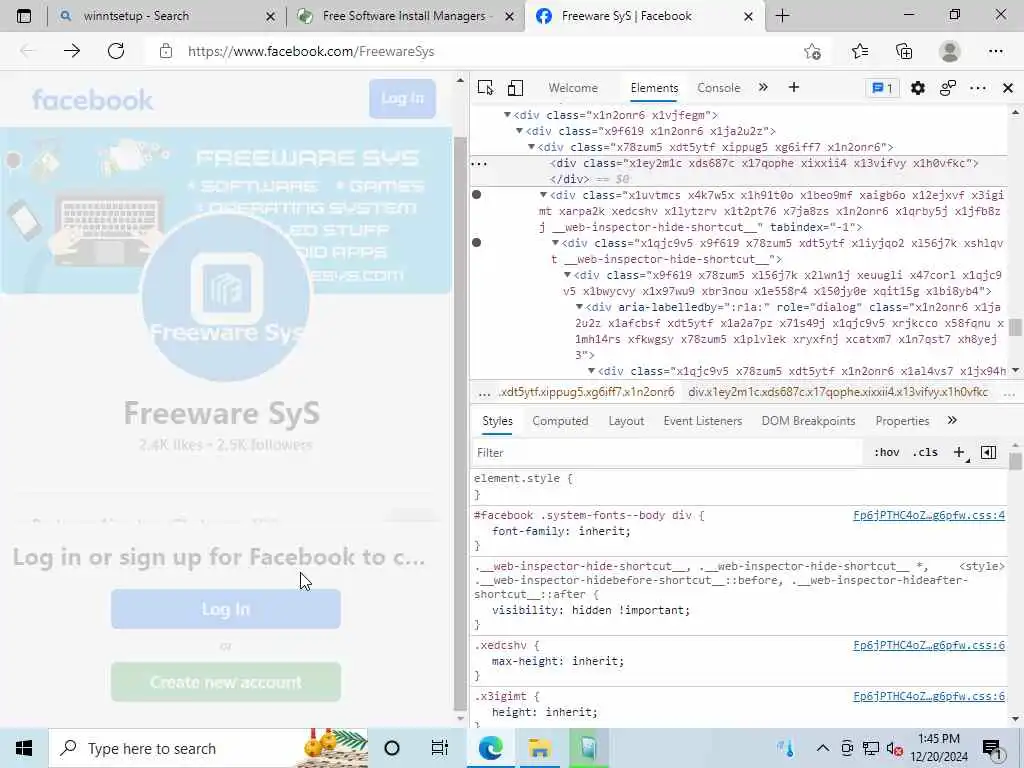
Task: Collapse the x1uvtmcs div node
Action: point(543,195)
